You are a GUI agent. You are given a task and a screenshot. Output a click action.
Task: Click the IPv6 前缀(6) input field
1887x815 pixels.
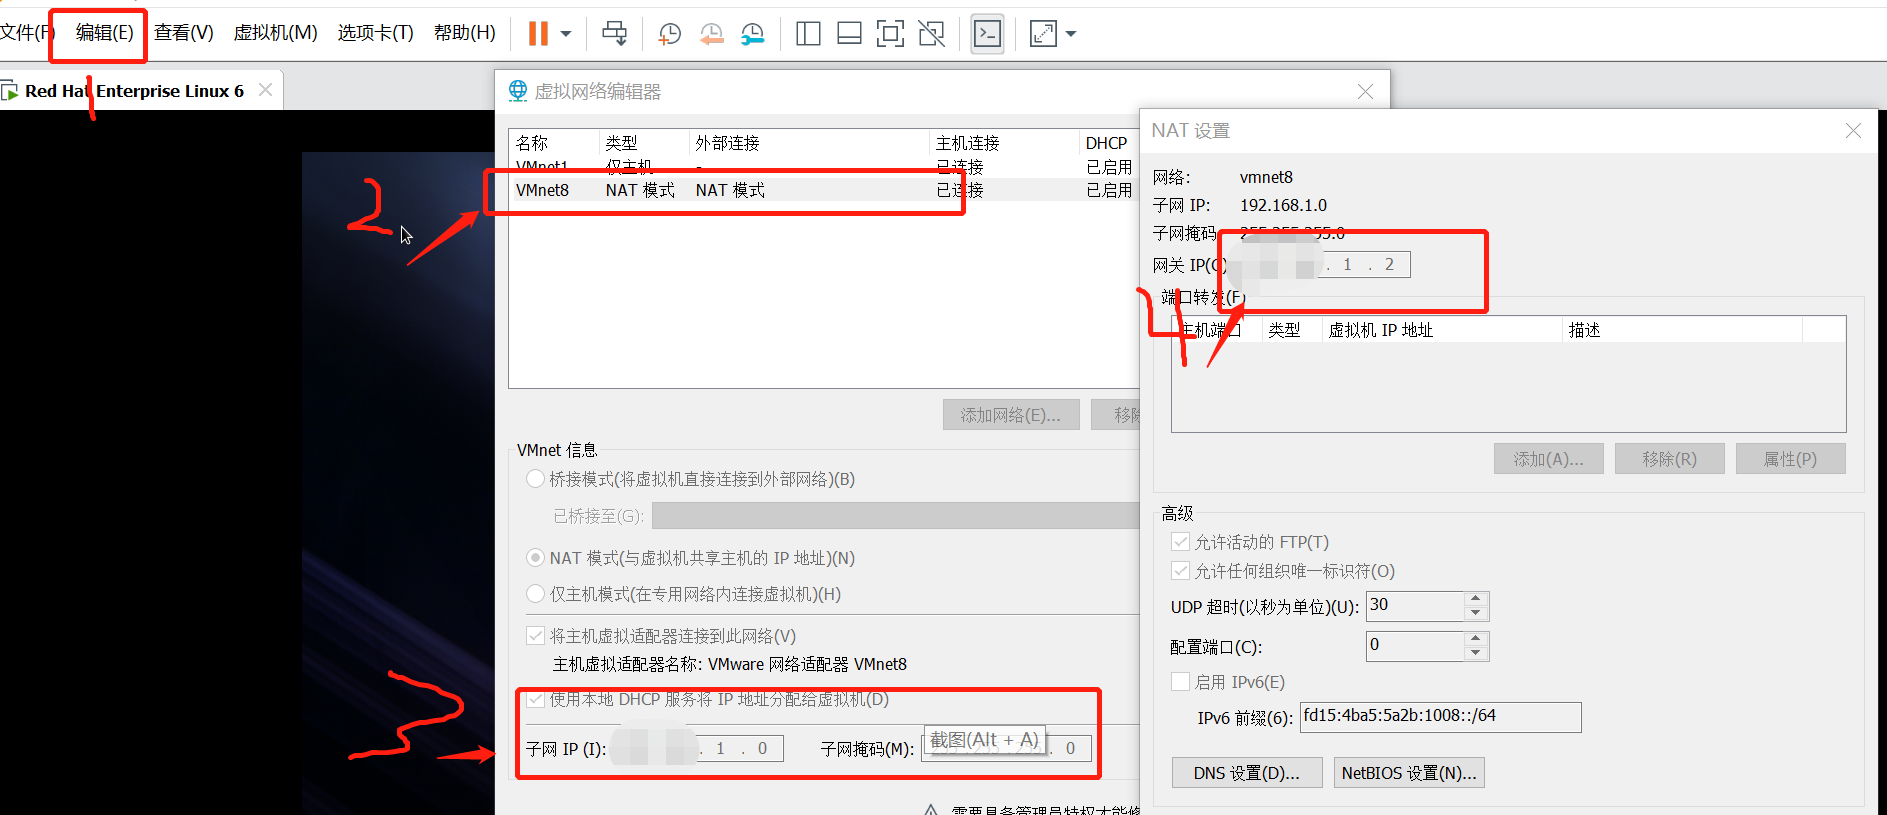click(1440, 717)
